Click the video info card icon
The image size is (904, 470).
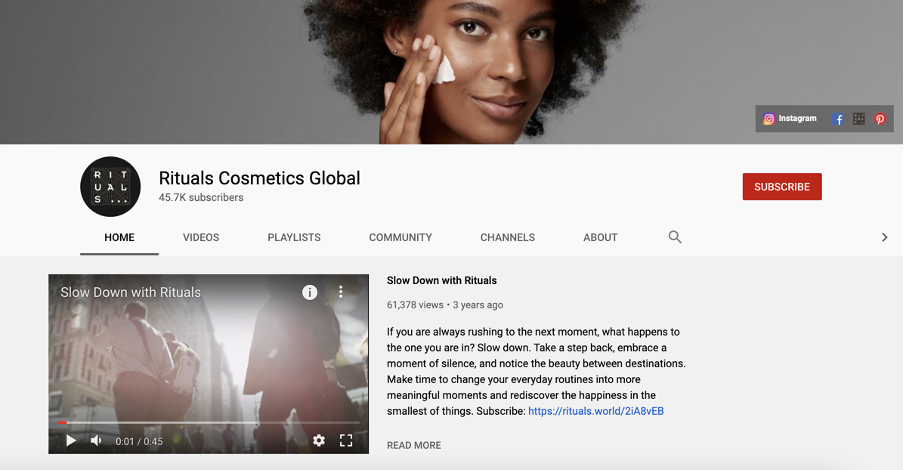pos(310,292)
